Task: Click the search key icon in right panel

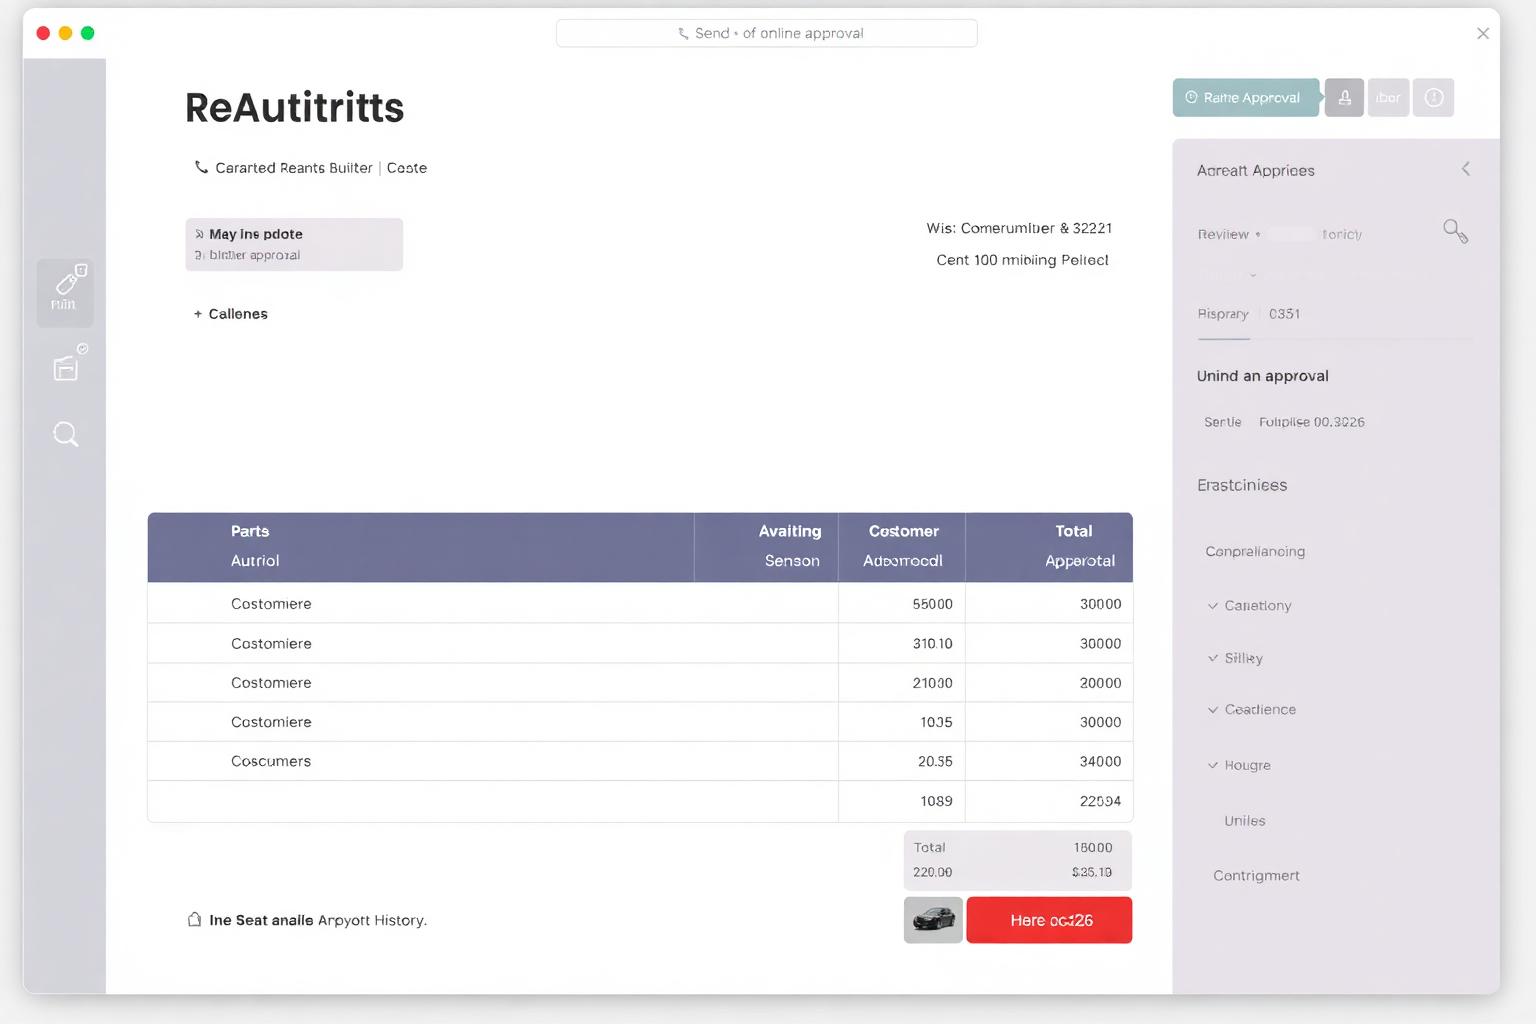Action: pyautogui.click(x=1455, y=232)
